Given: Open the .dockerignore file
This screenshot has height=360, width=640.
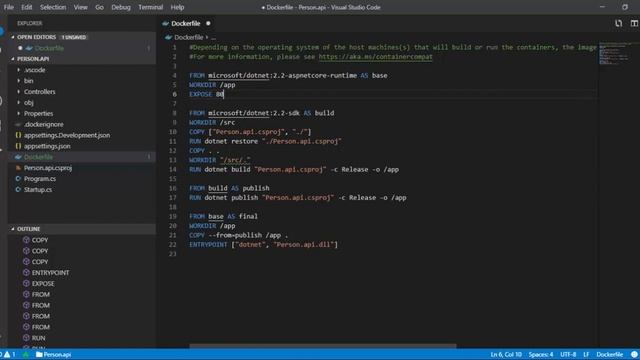Looking at the screenshot, I should pos(43,124).
